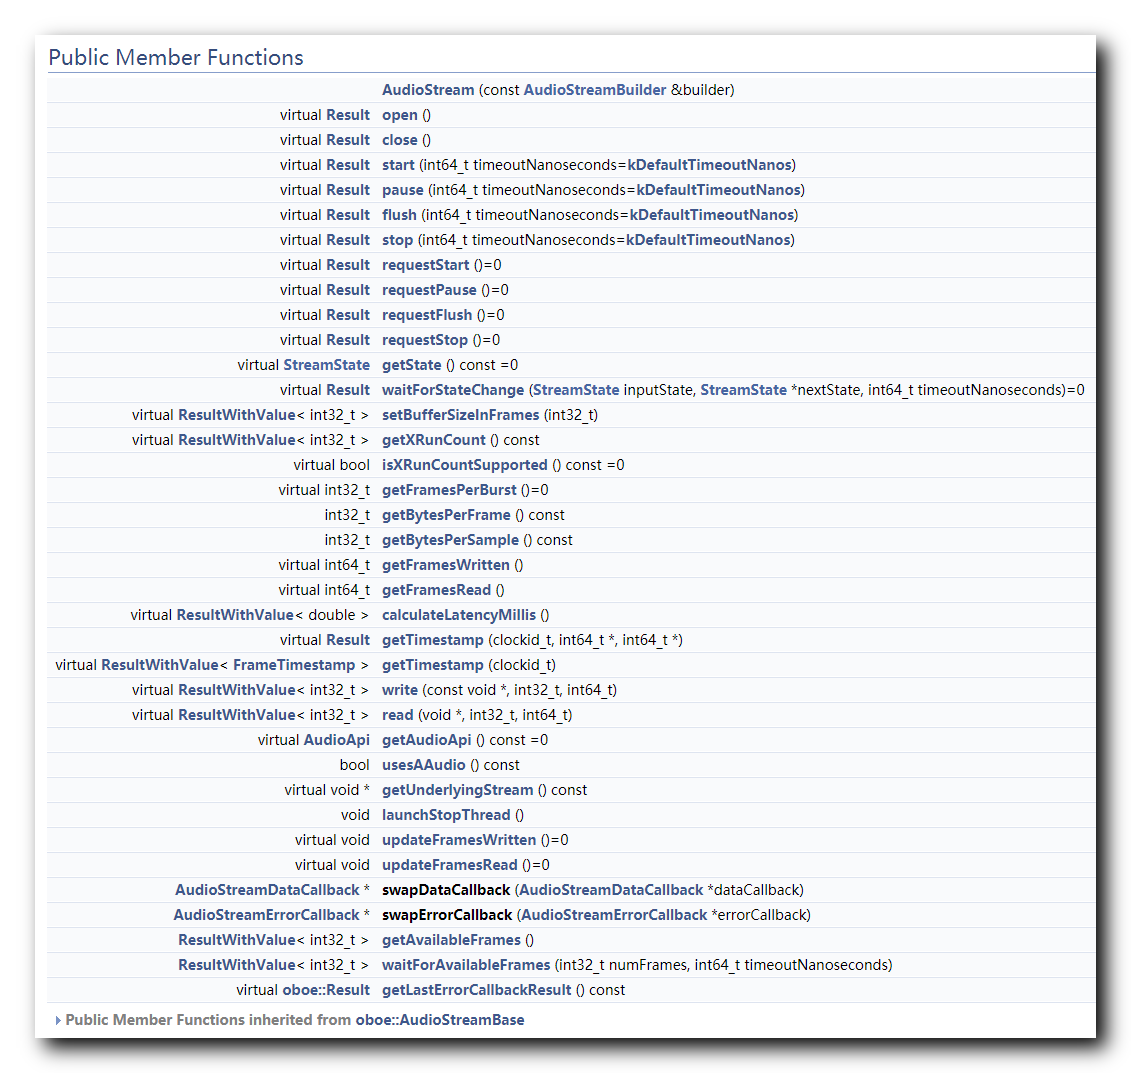Click AudioStreamDataCallback parameter in swapDataCallback
1131x1073 pixels.
(611, 890)
